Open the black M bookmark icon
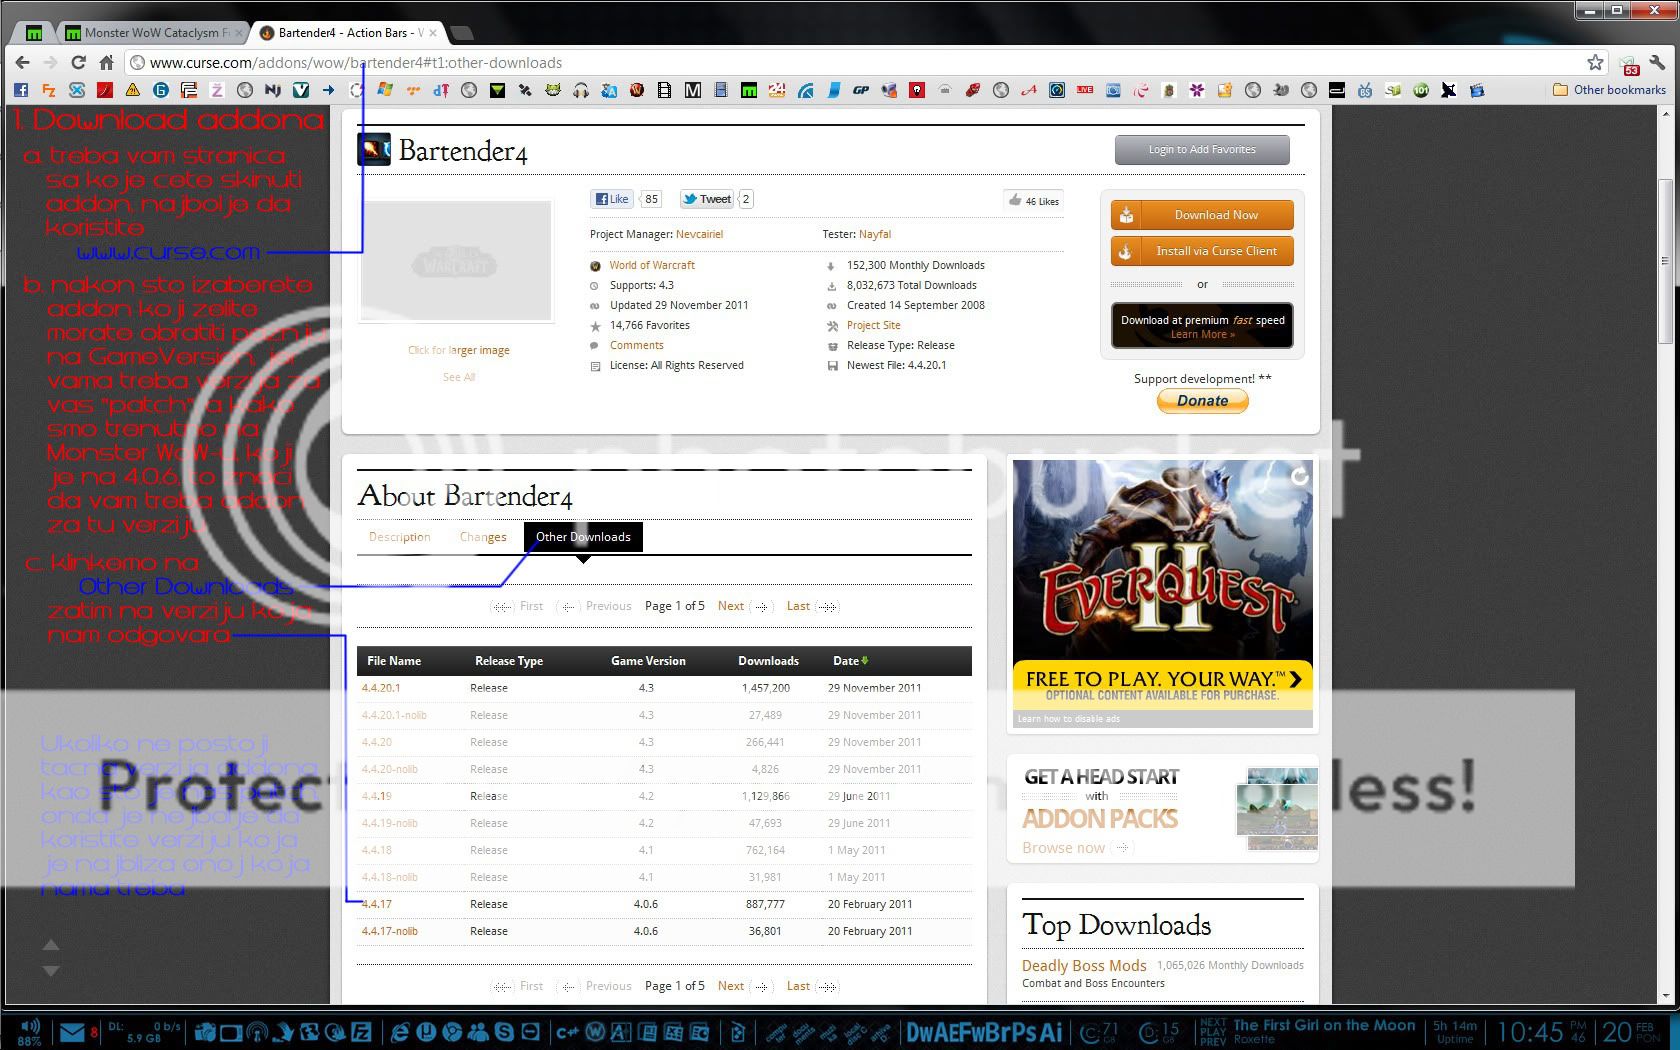 [x=692, y=90]
